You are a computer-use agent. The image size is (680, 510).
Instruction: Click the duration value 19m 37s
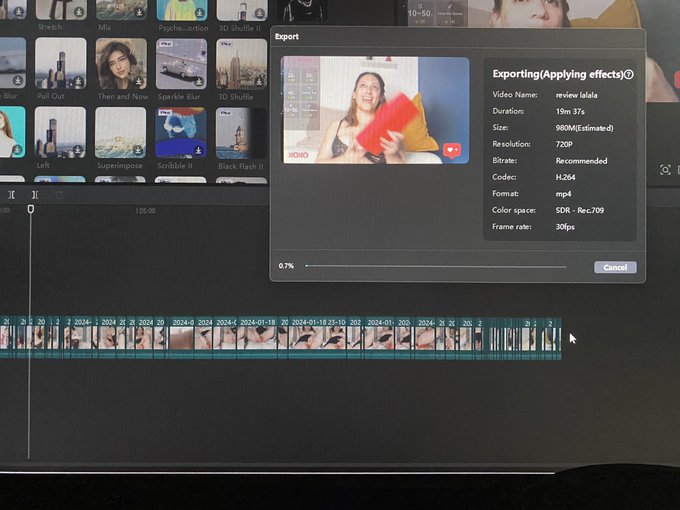click(570, 111)
